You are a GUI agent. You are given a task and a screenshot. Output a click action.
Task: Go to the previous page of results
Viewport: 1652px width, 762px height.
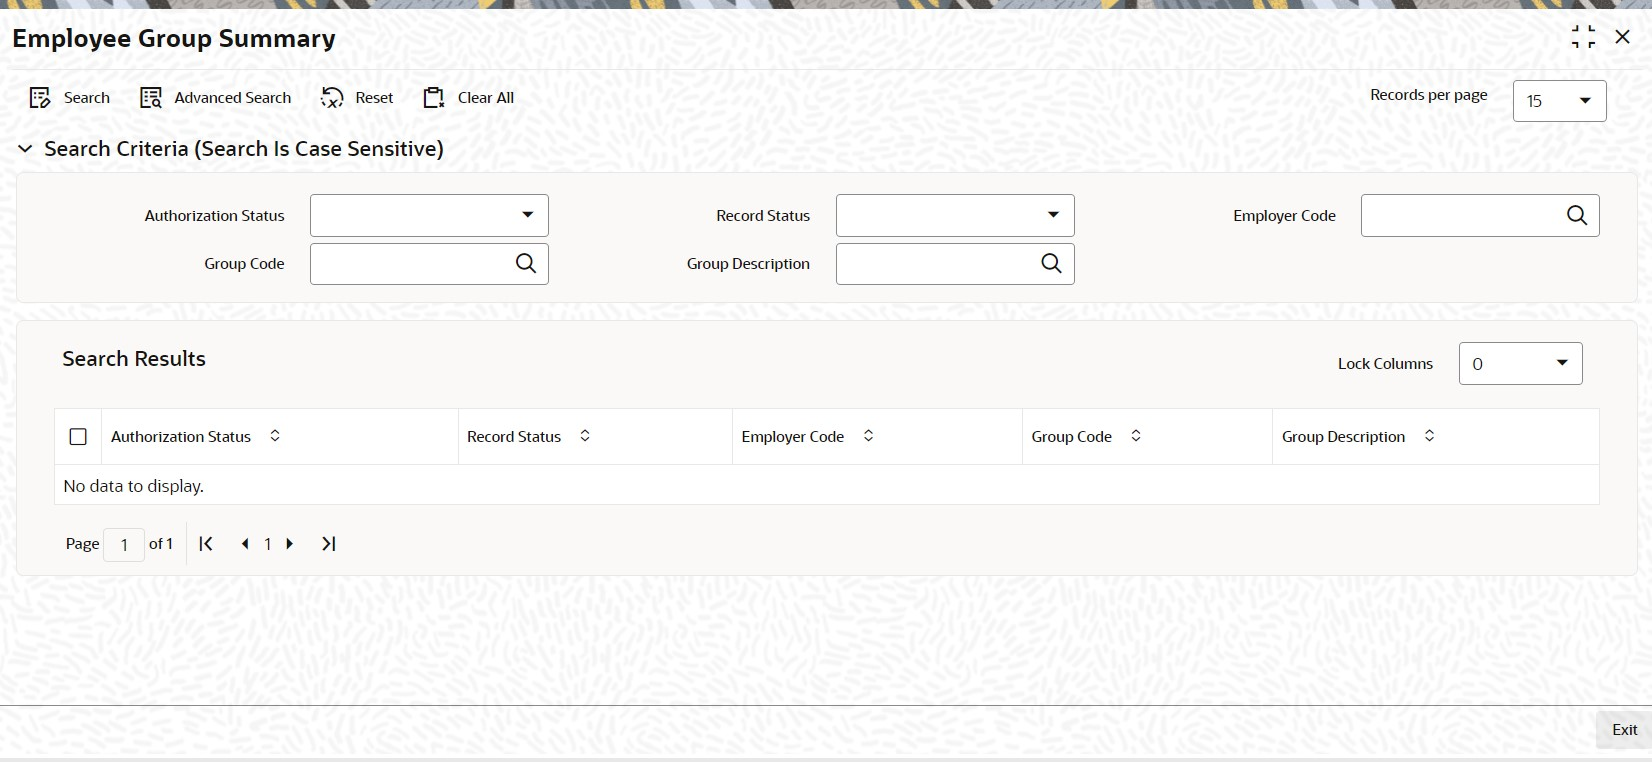pos(245,544)
